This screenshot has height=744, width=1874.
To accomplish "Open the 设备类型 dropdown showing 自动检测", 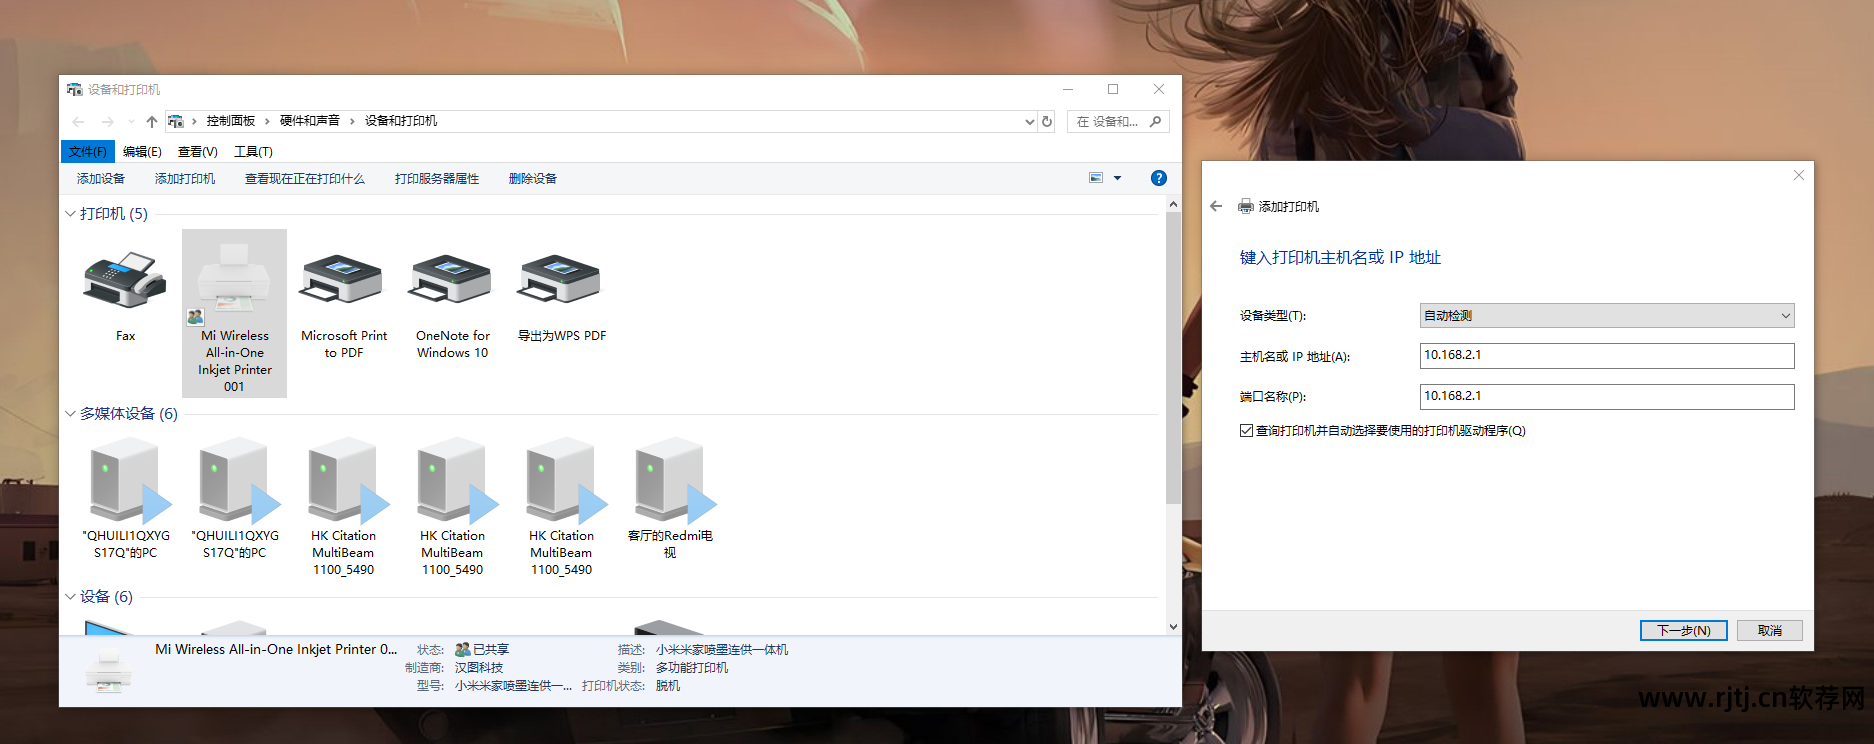I will [1607, 316].
